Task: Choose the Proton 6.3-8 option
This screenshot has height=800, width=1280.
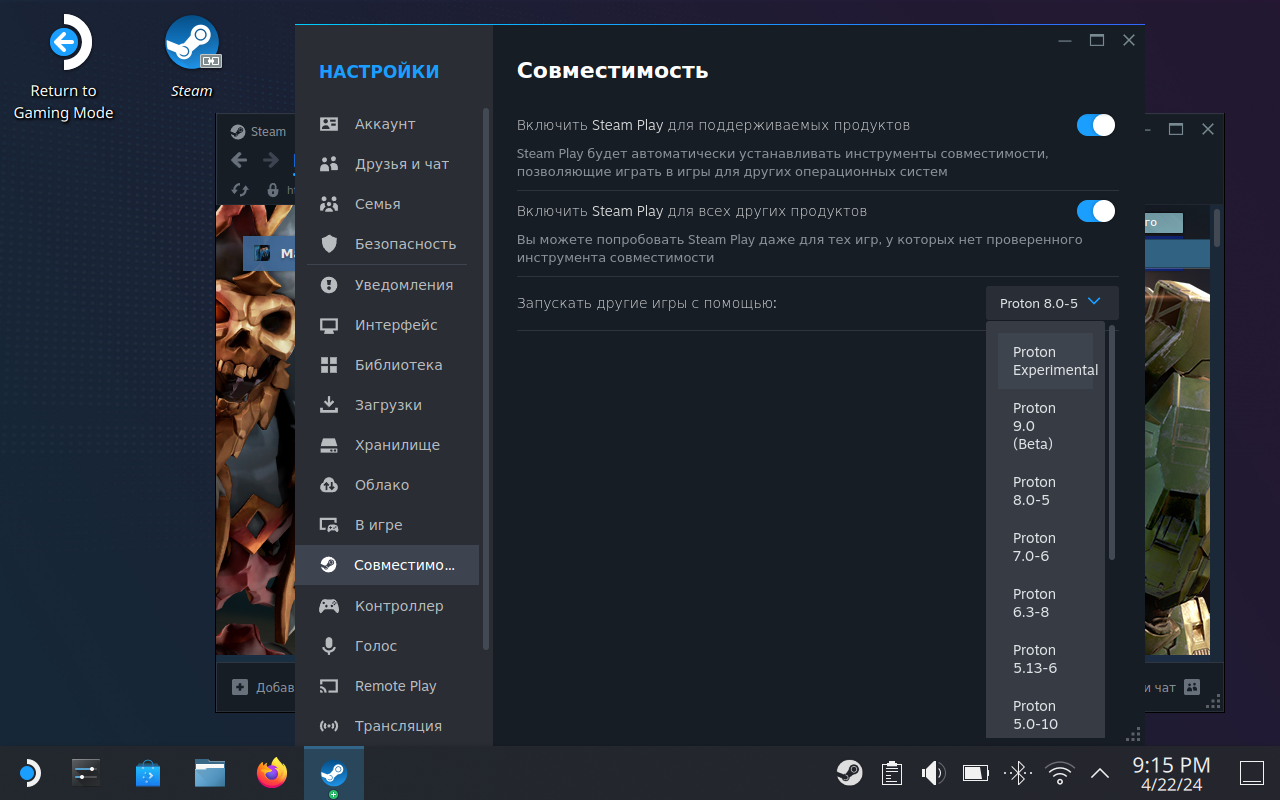Action: (x=1045, y=603)
